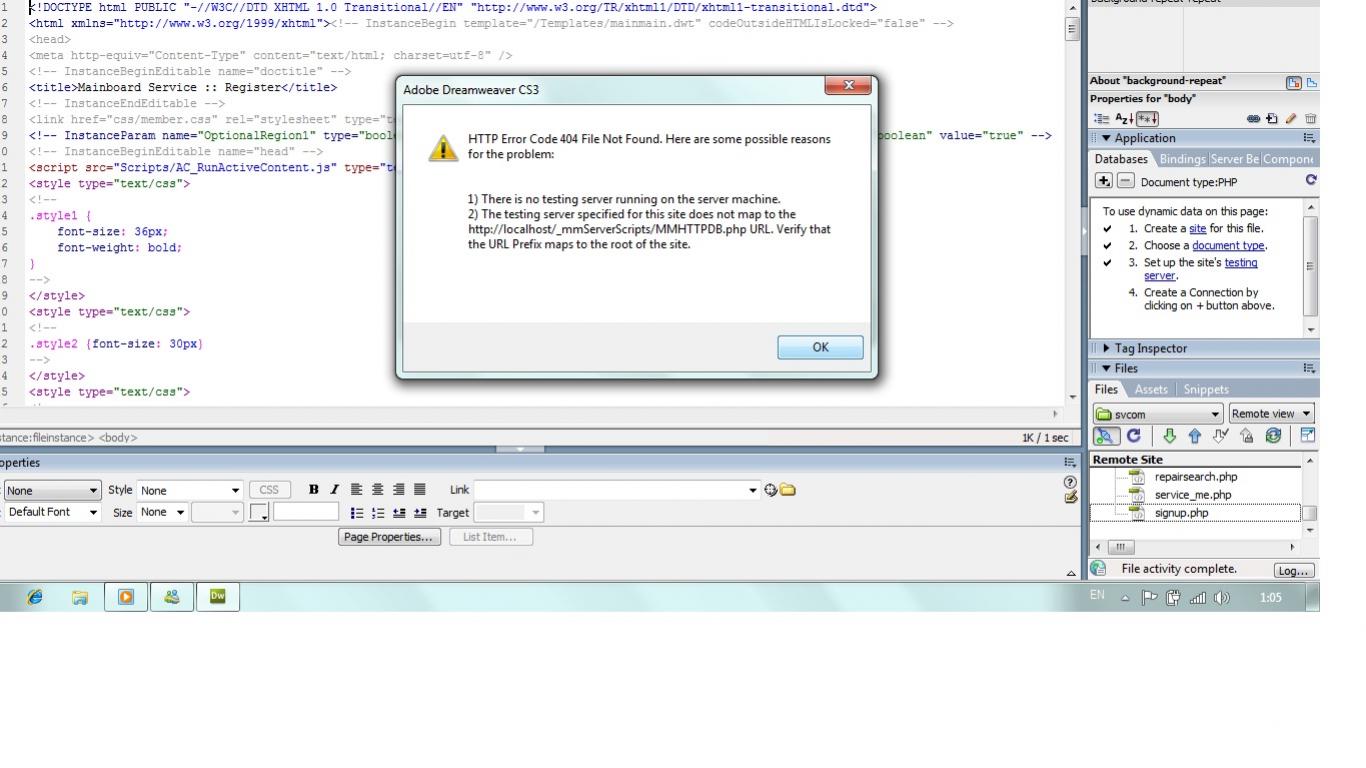The width and height of the screenshot is (1366, 768).
Task: Apply Align Left in Properties
Action: (357, 490)
